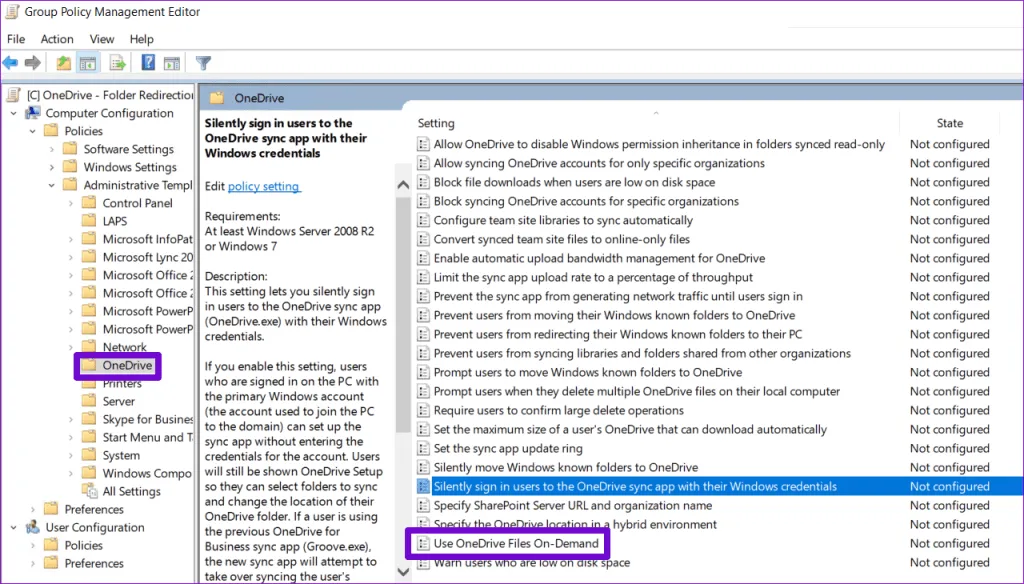The height and width of the screenshot is (584, 1024).
Task: Click the description pane scroll-down arrow
Action: [403, 572]
